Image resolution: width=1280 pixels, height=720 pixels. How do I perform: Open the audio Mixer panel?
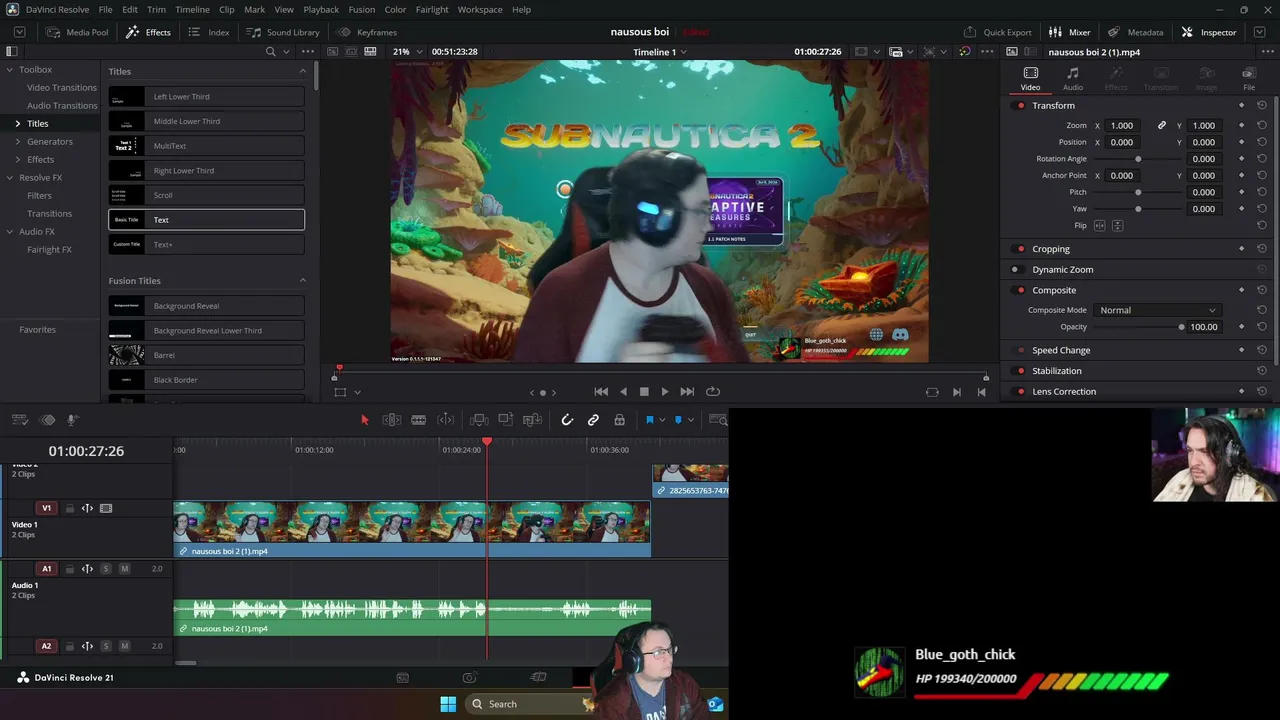1070,32
